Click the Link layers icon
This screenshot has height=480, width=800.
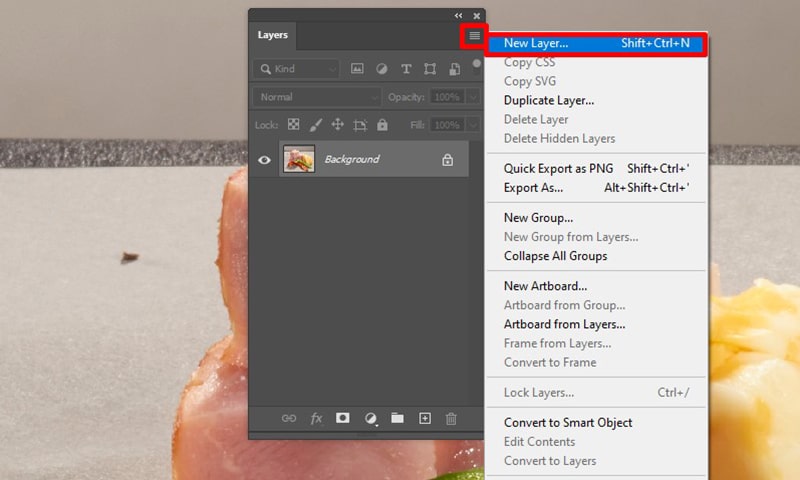click(x=289, y=418)
